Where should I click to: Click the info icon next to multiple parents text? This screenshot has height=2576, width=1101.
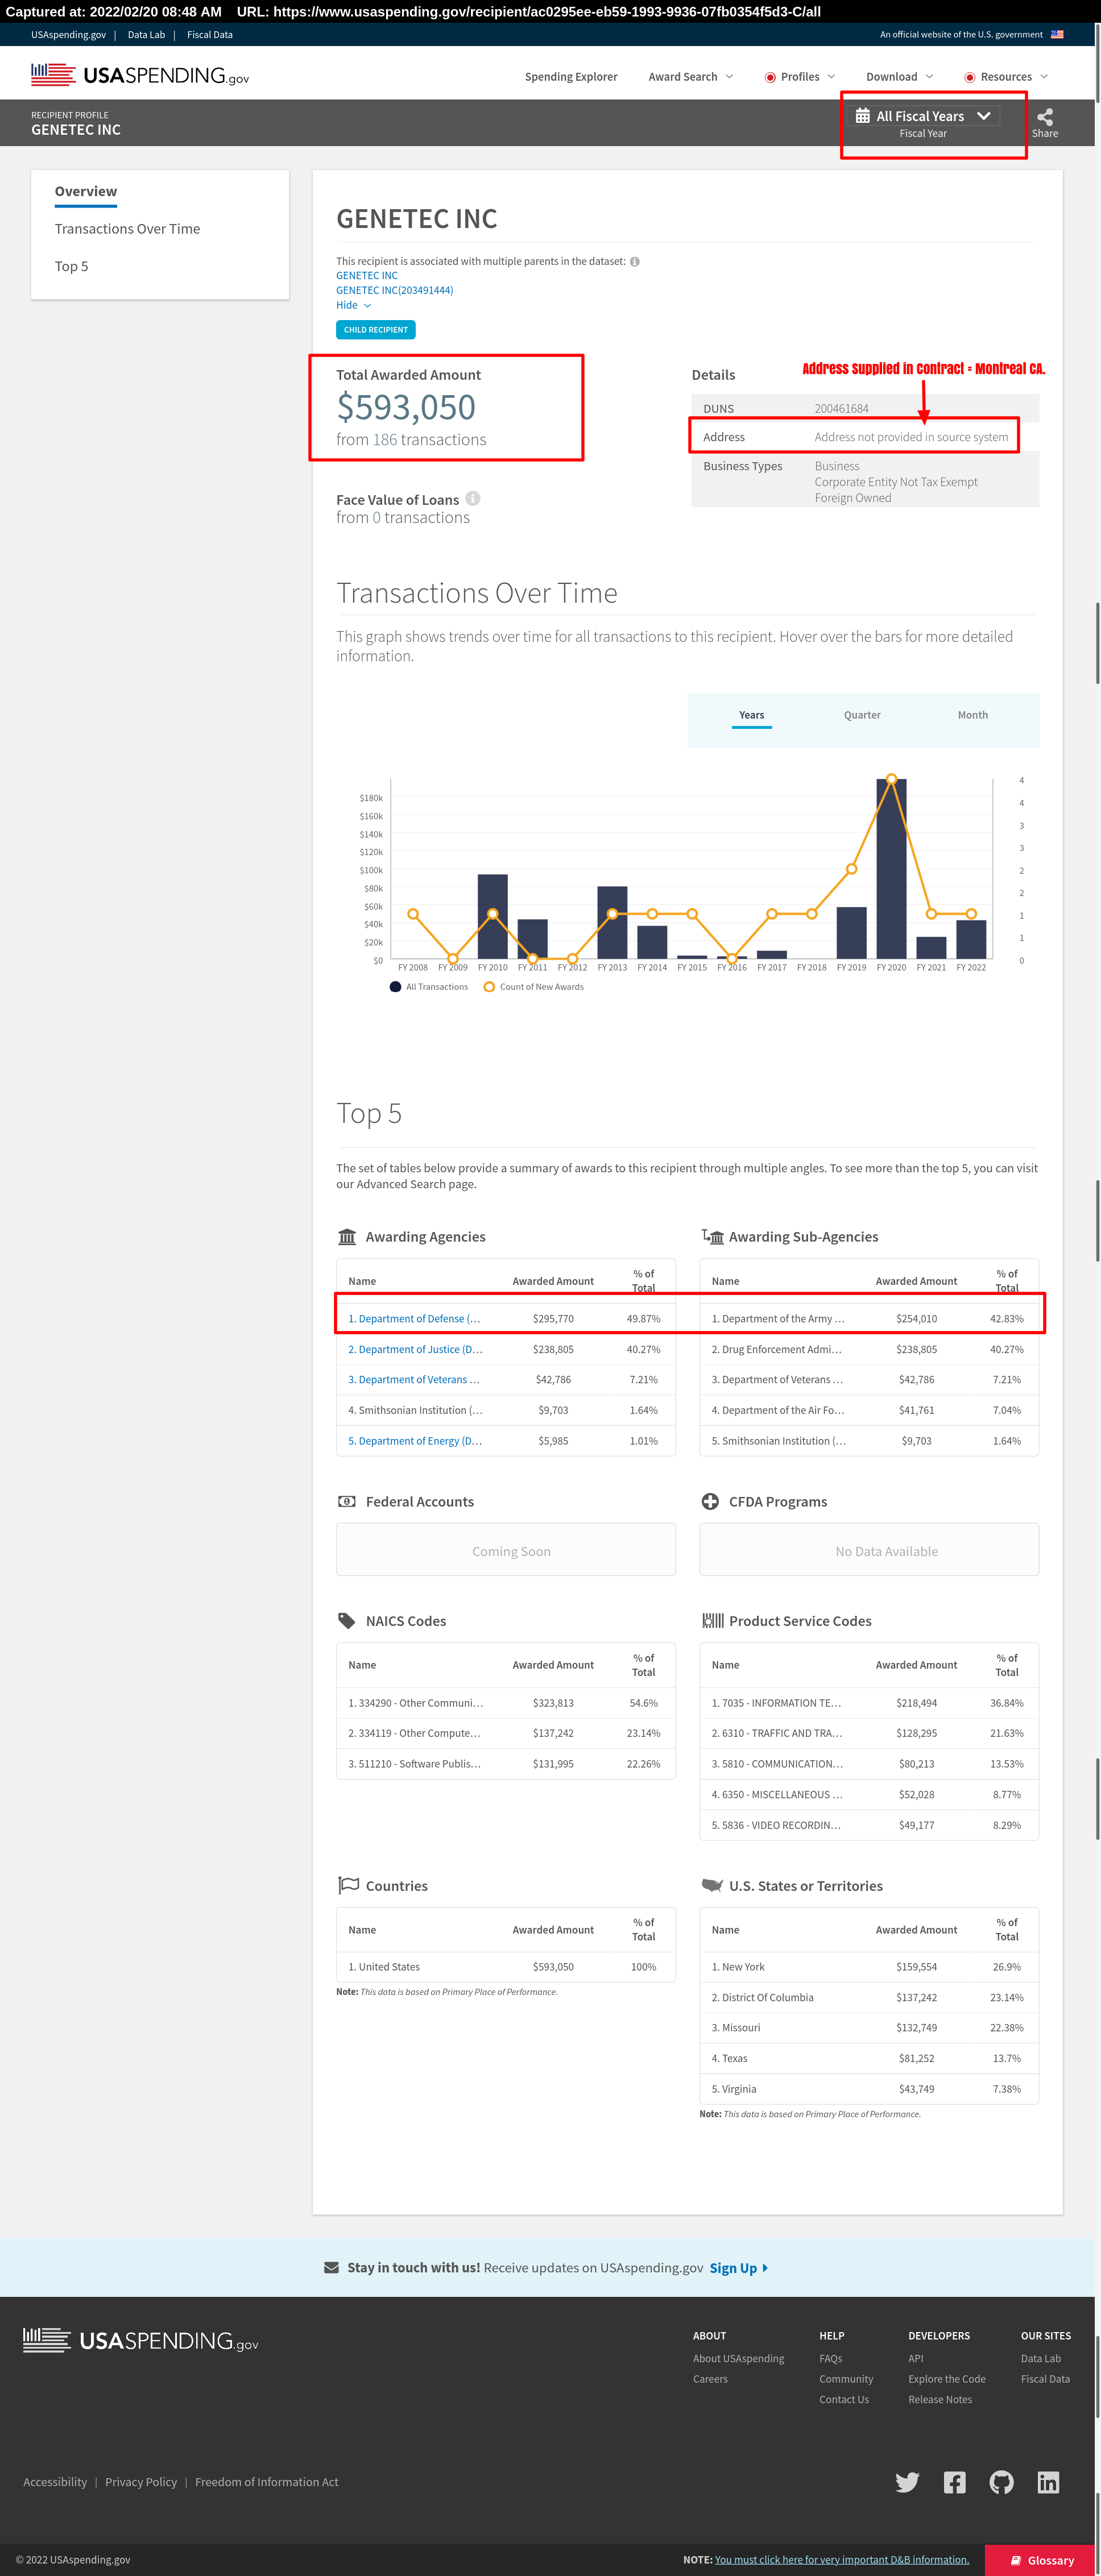635,262
